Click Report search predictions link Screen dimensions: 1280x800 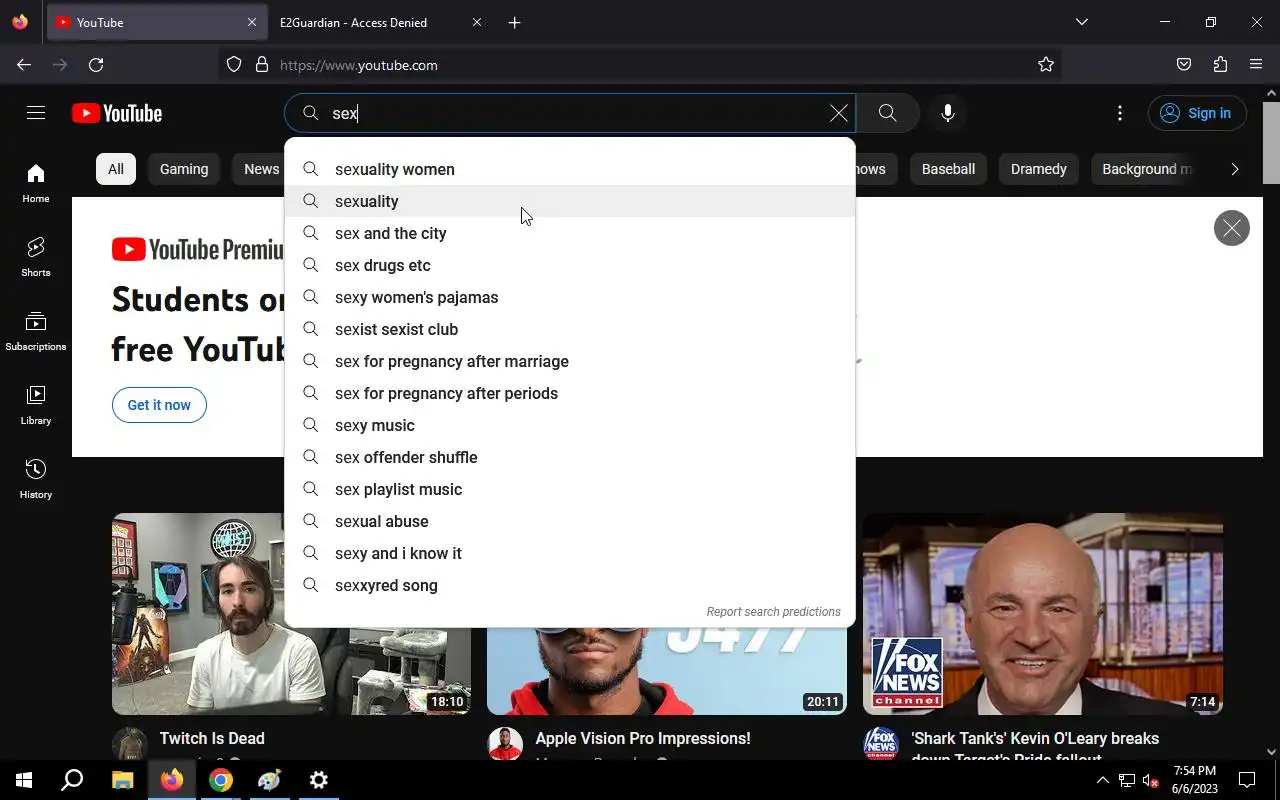coord(773,612)
